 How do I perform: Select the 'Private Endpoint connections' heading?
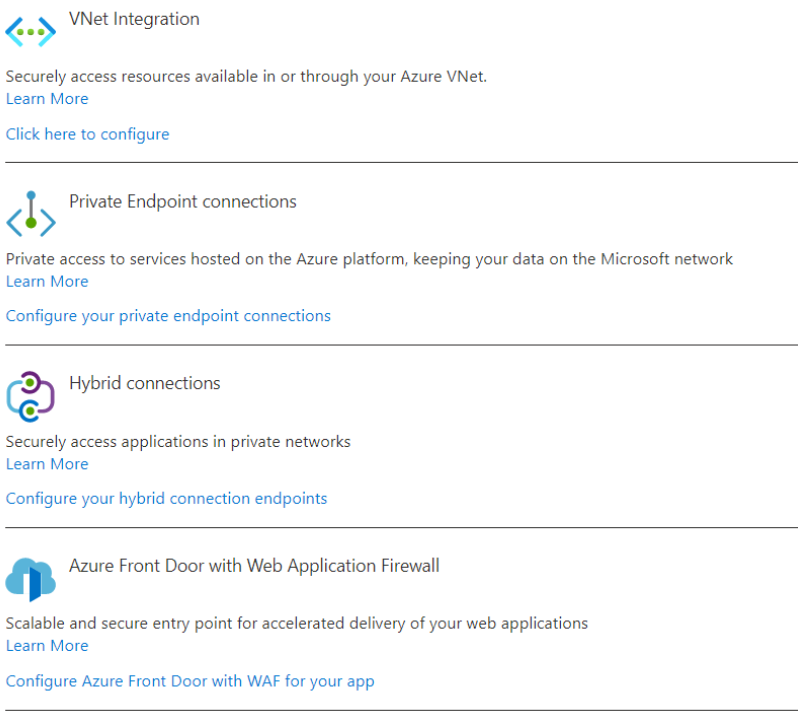tap(183, 202)
